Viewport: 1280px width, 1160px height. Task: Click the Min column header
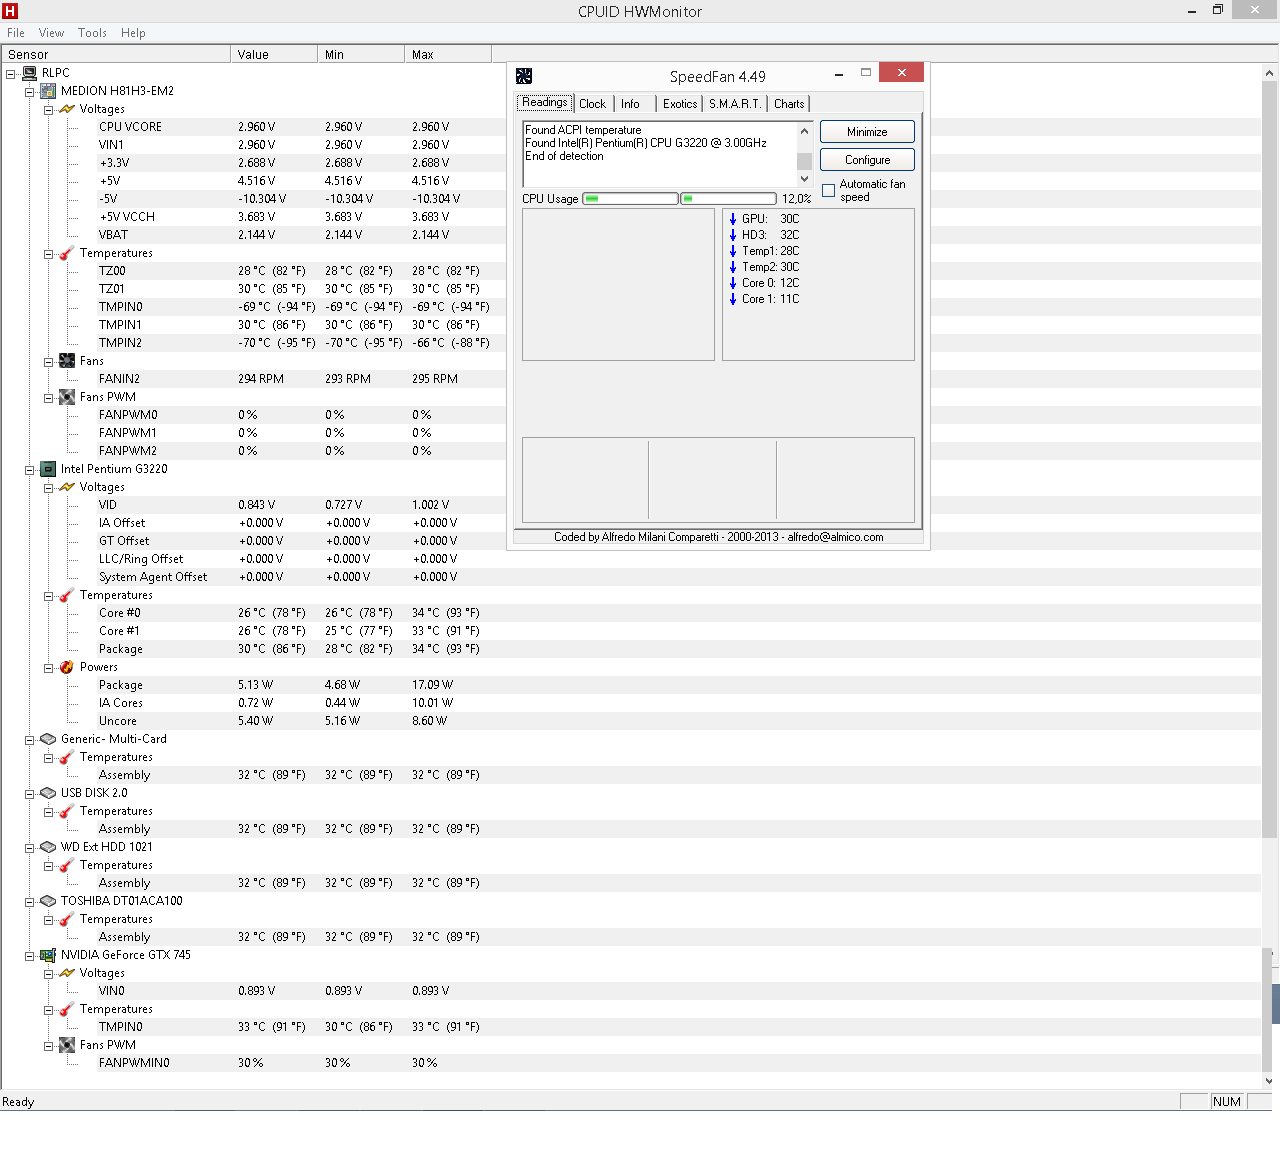pyautogui.click(x=361, y=54)
